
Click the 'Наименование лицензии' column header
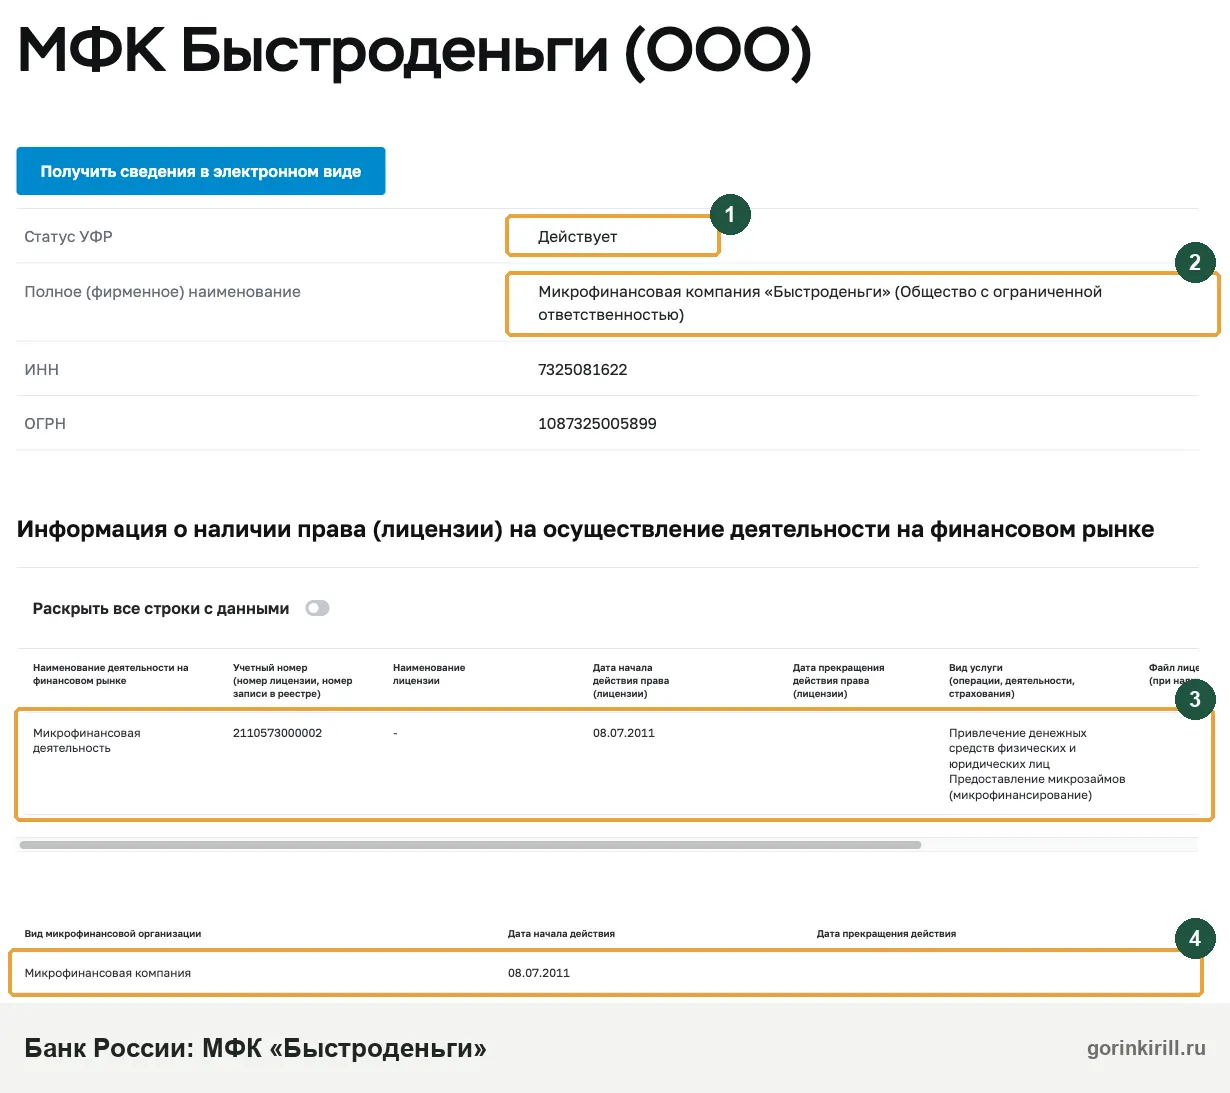[x=429, y=674]
